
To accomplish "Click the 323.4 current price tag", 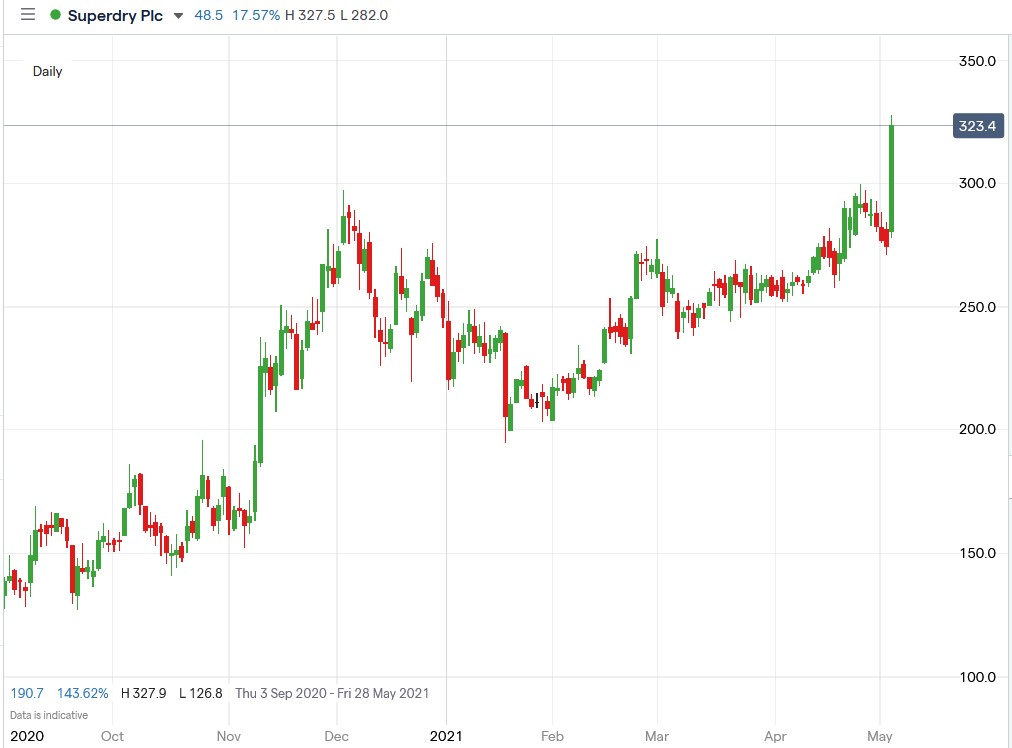I will point(976,125).
